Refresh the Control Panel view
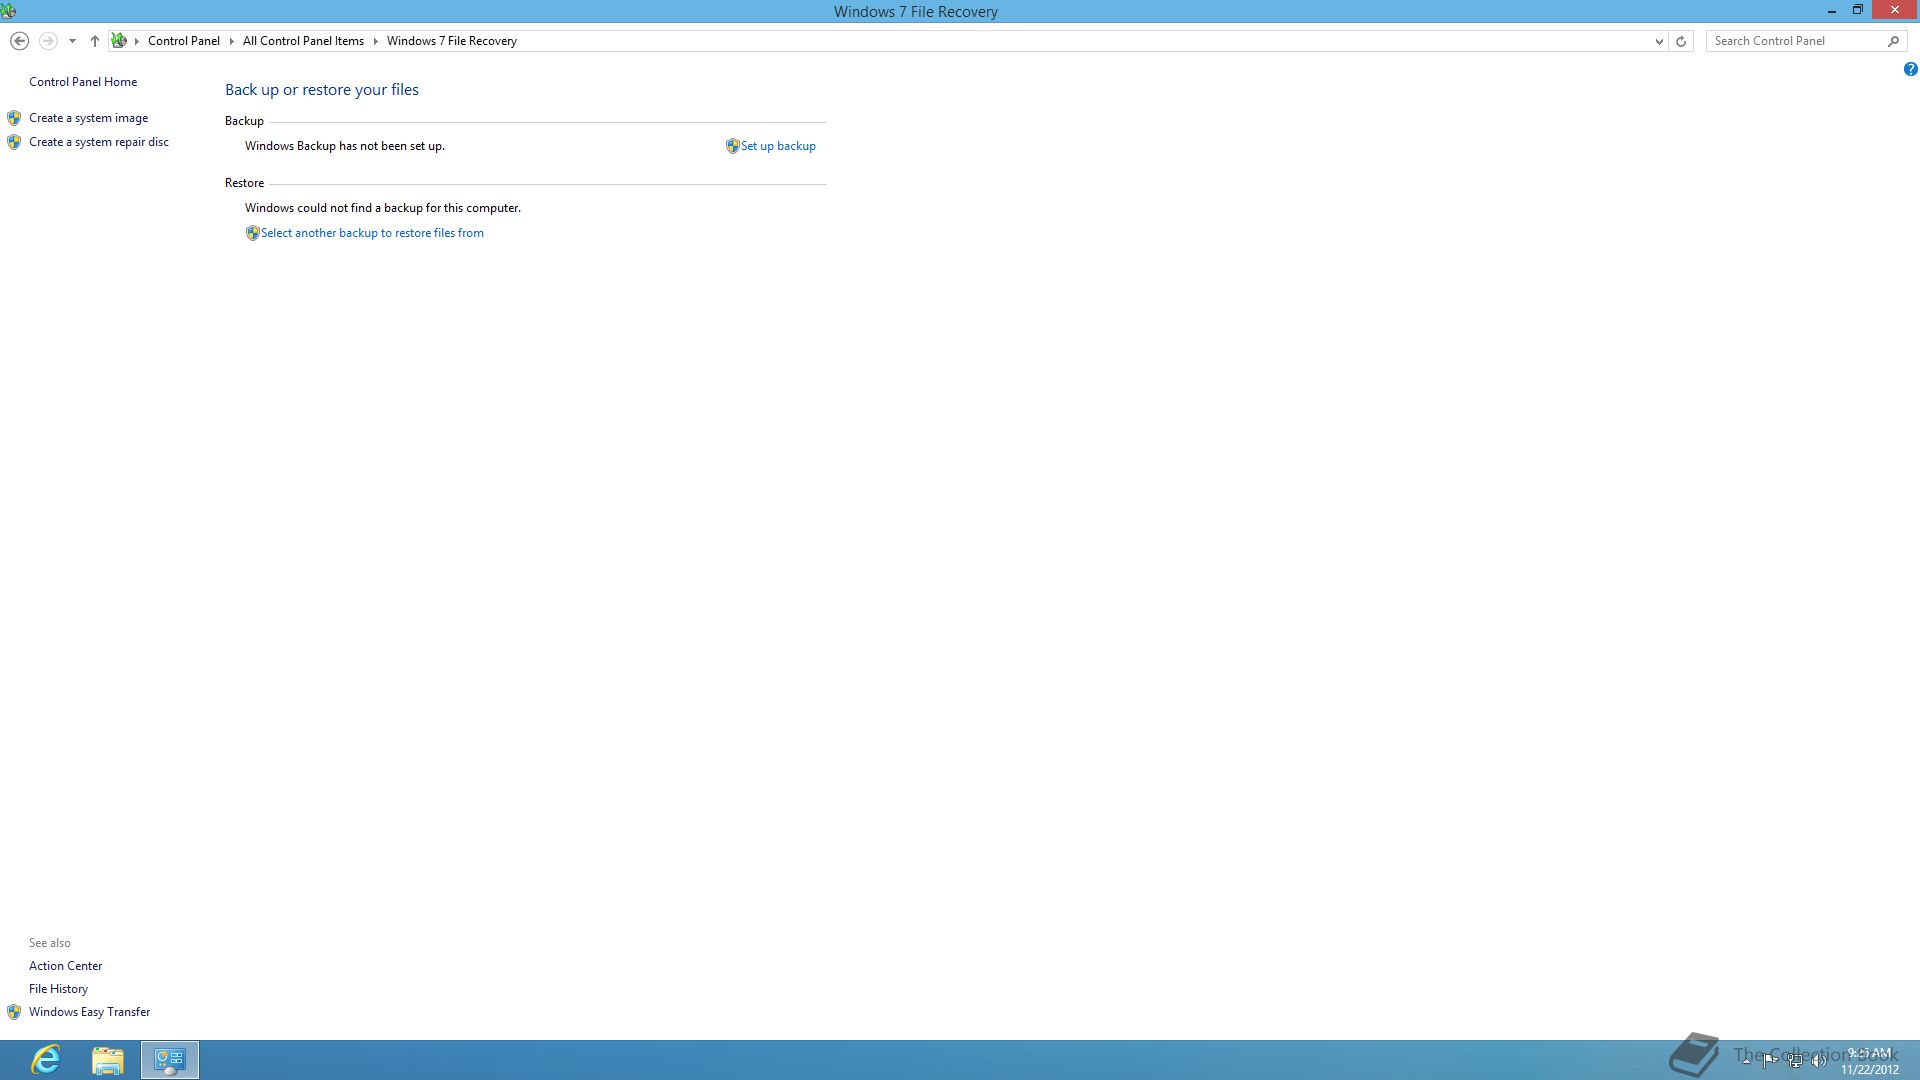Image resolution: width=1920 pixels, height=1080 pixels. pyautogui.click(x=1681, y=41)
